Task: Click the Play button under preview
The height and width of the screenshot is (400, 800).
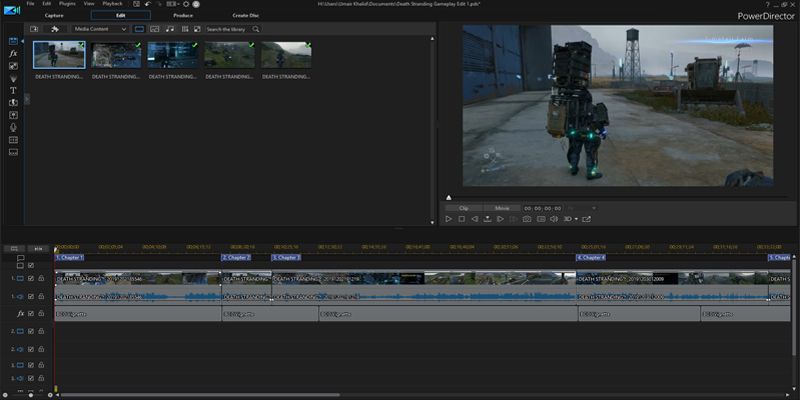Action: point(449,218)
